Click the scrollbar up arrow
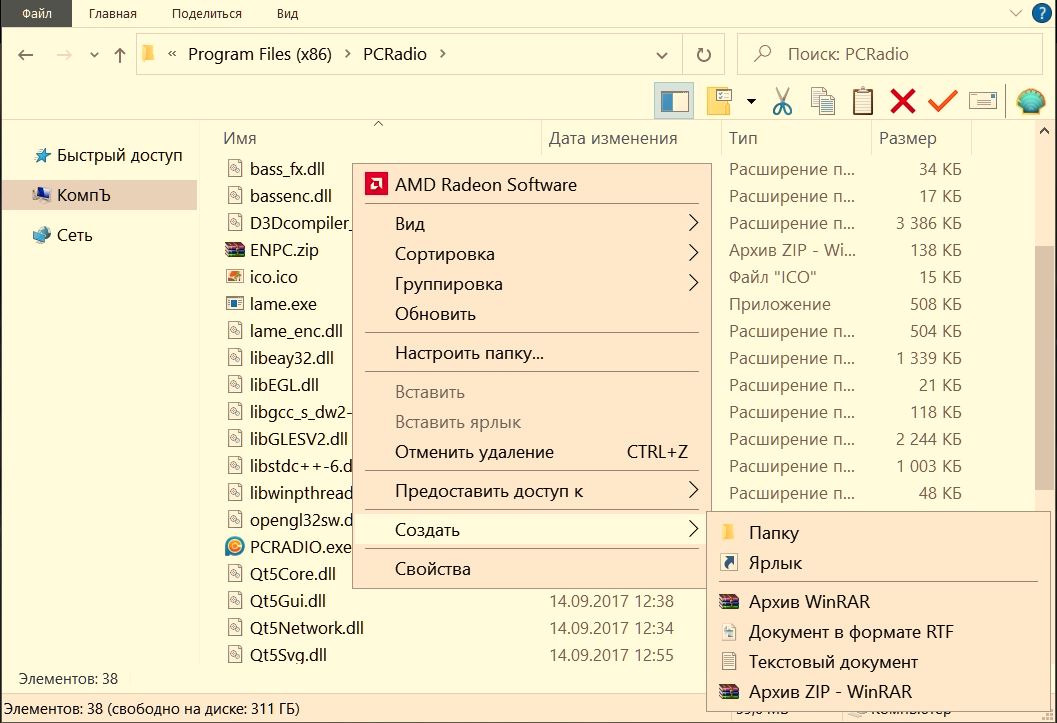 (1044, 131)
